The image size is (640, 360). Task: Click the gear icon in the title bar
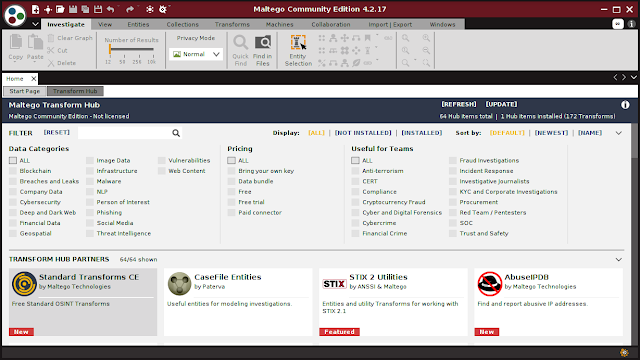click(x=162, y=9)
